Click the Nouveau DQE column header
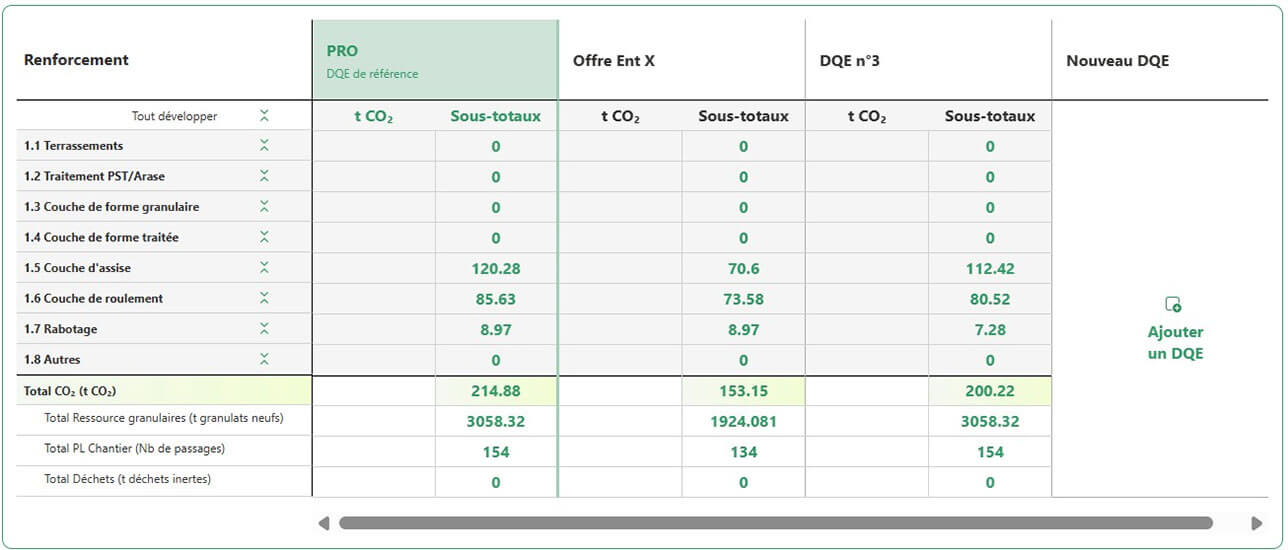Viewport: 1288px width, 550px height. [1160, 60]
